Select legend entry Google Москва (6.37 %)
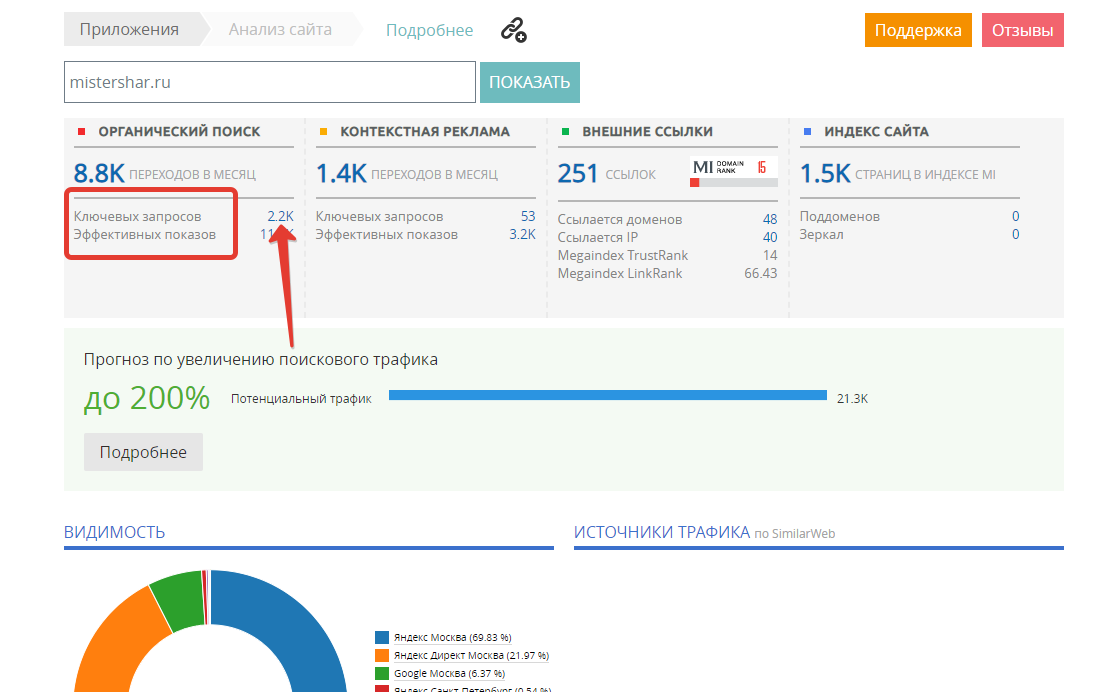 coord(449,673)
